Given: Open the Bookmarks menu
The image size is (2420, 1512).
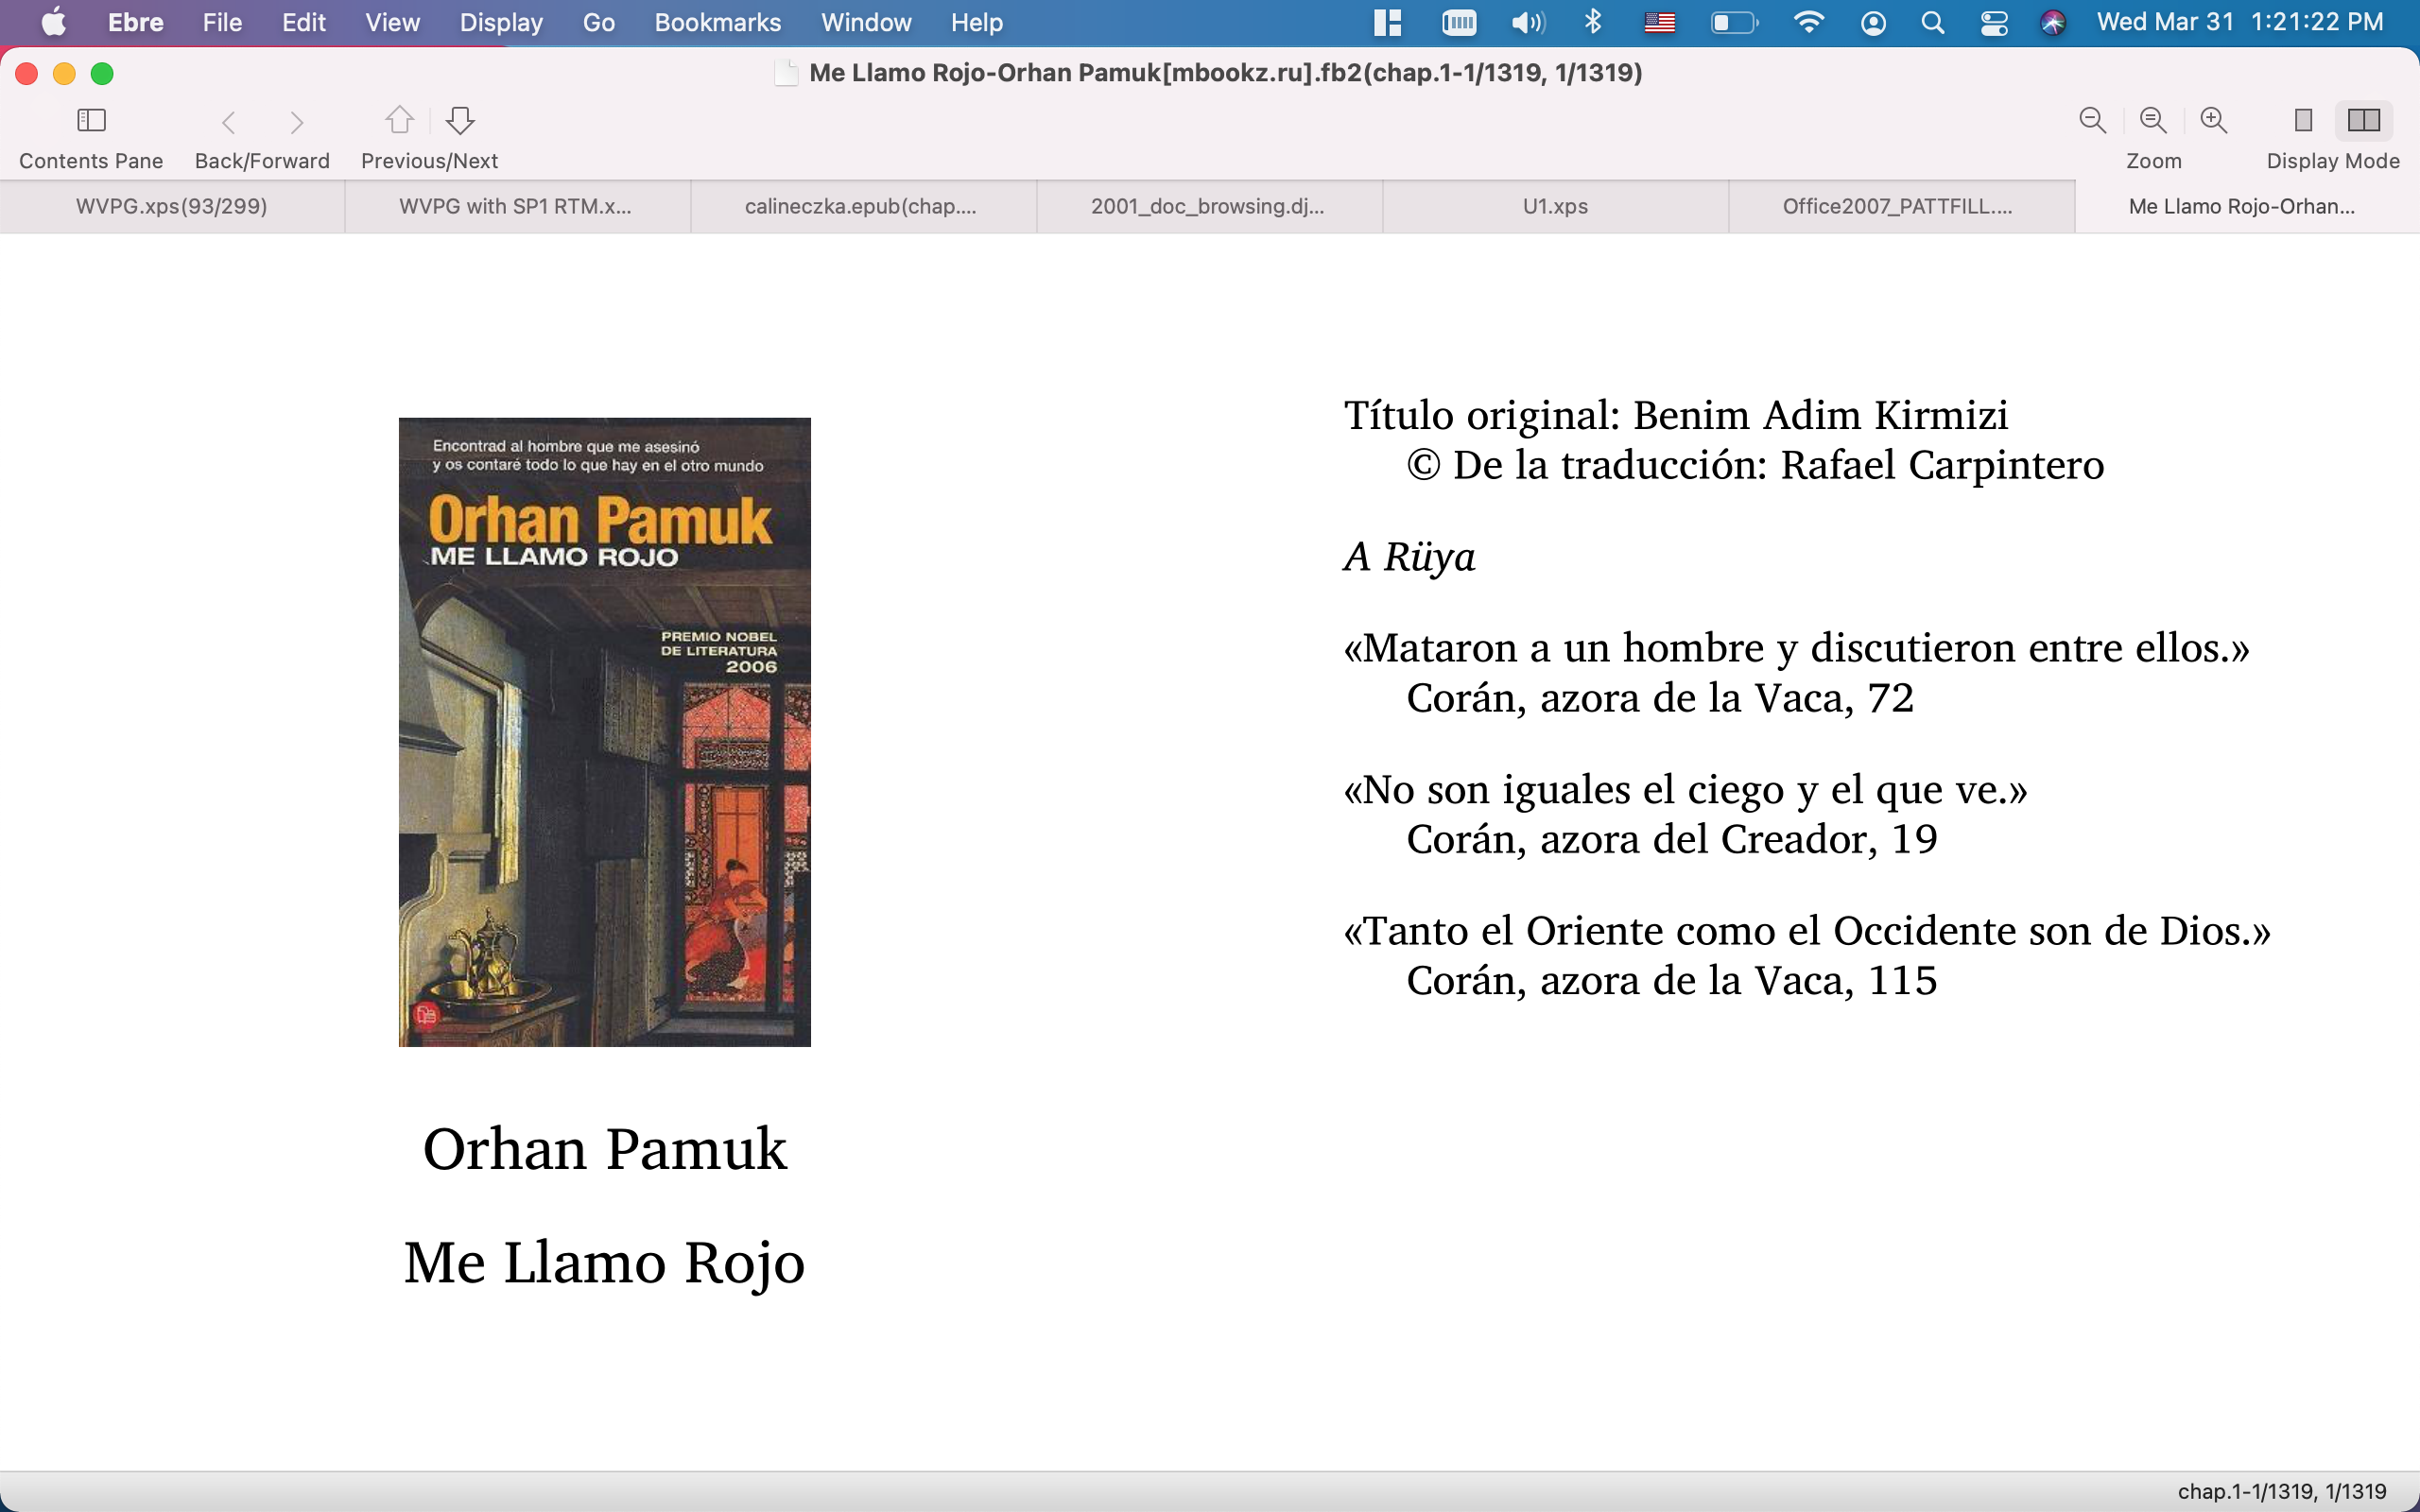Looking at the screenshot, I should [718, 22].
